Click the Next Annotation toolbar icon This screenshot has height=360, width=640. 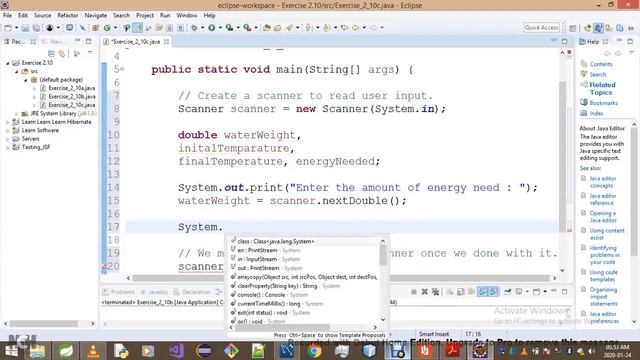tap(309, 28)
